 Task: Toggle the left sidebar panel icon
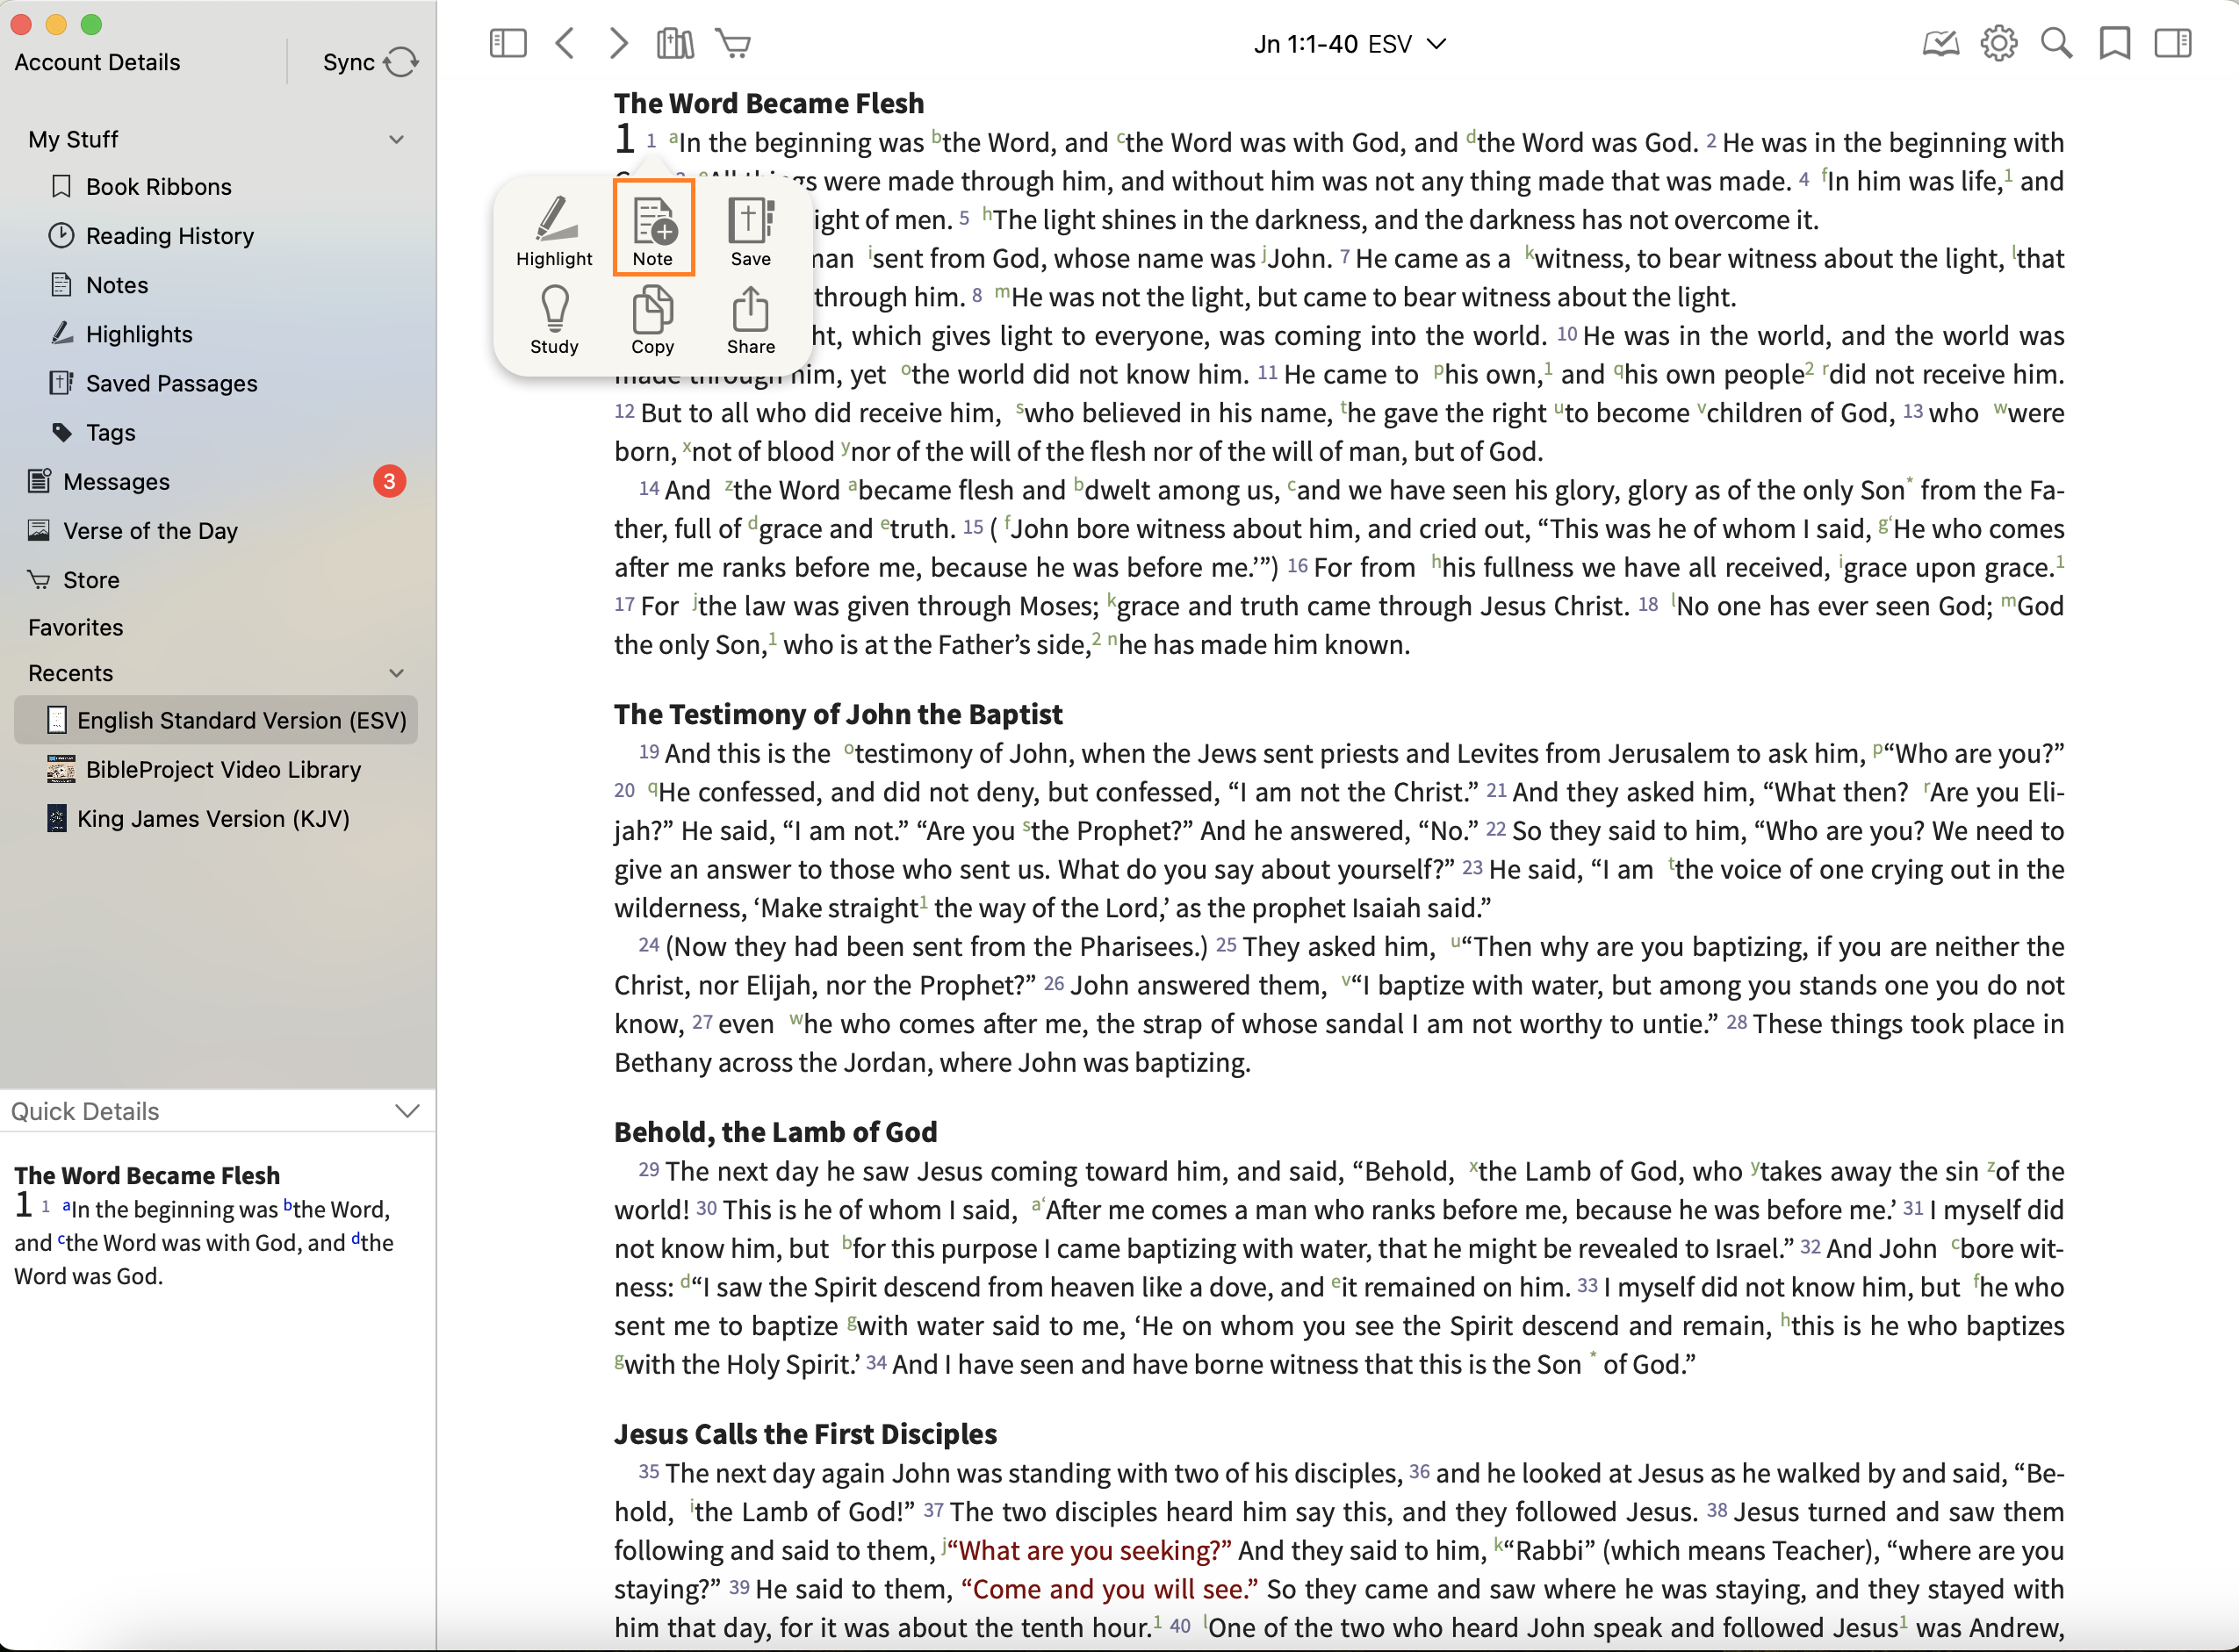tap(508, 43)
